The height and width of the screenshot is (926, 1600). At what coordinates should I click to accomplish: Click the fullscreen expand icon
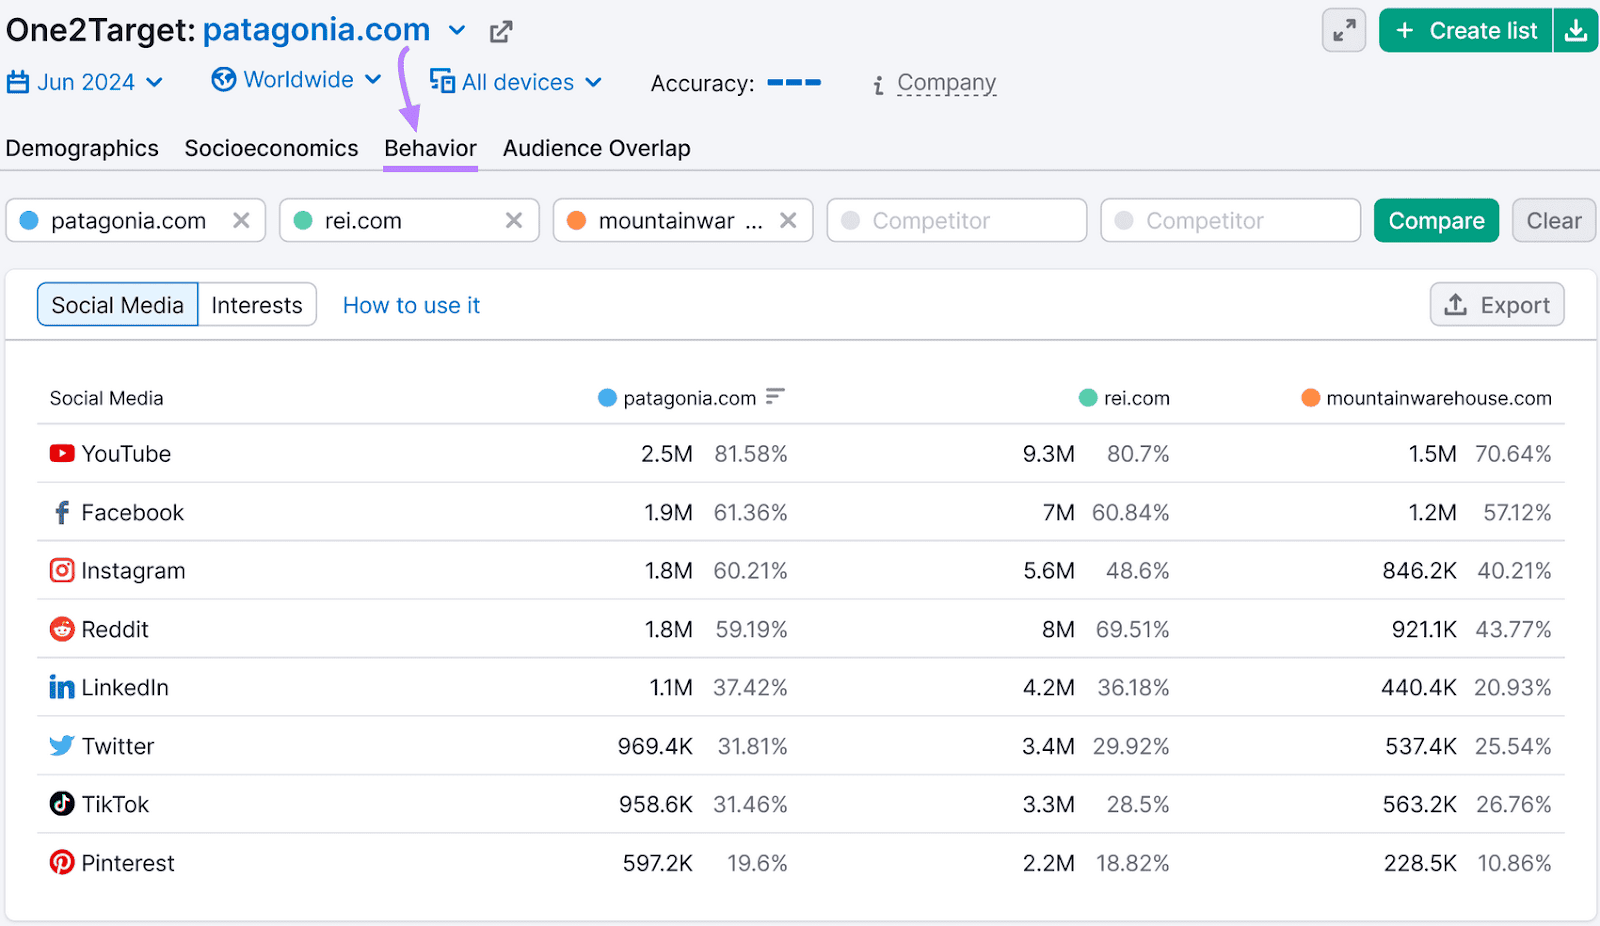(x=1344, y=30)
